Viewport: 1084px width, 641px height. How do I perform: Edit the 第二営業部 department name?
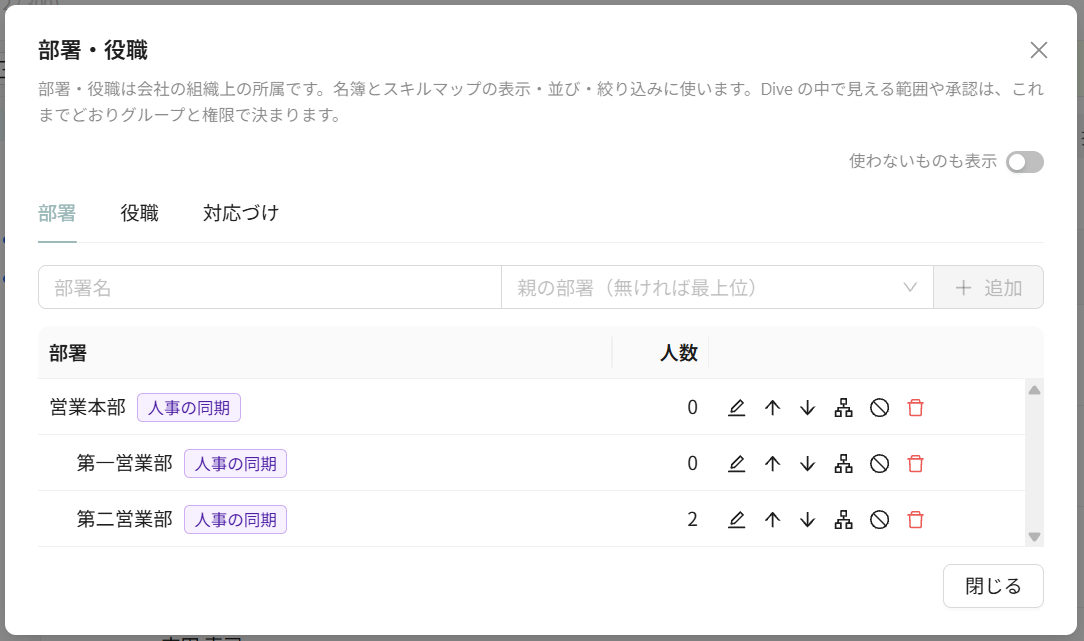(x=736, y=520)
